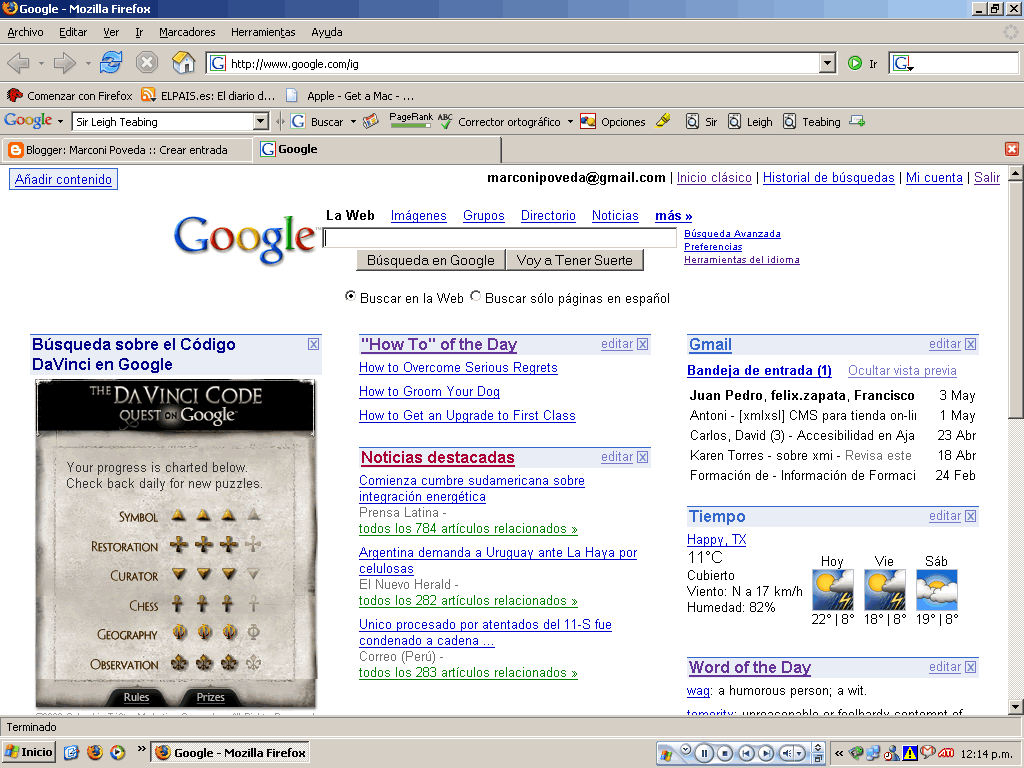
Task: Click the Rules tab in Da Vinci widget
Action: [x=136, y=697]
